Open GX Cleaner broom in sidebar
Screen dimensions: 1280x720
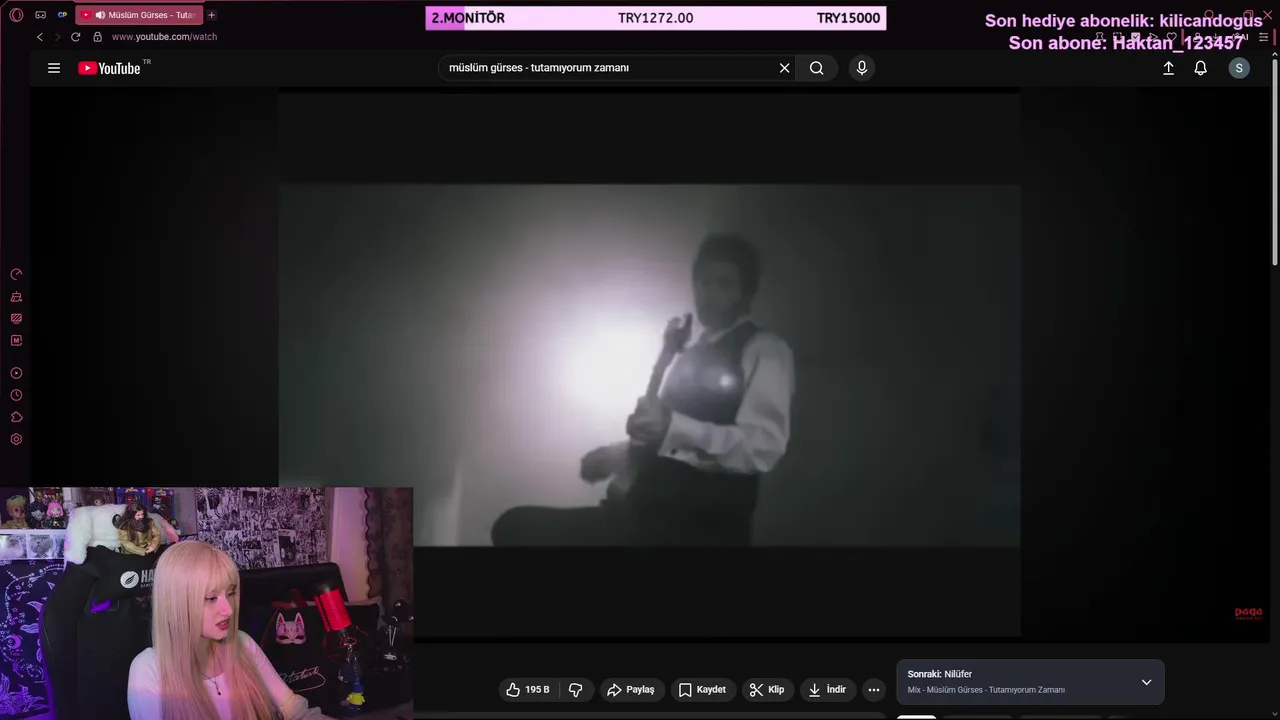click(x=16, y=297)
